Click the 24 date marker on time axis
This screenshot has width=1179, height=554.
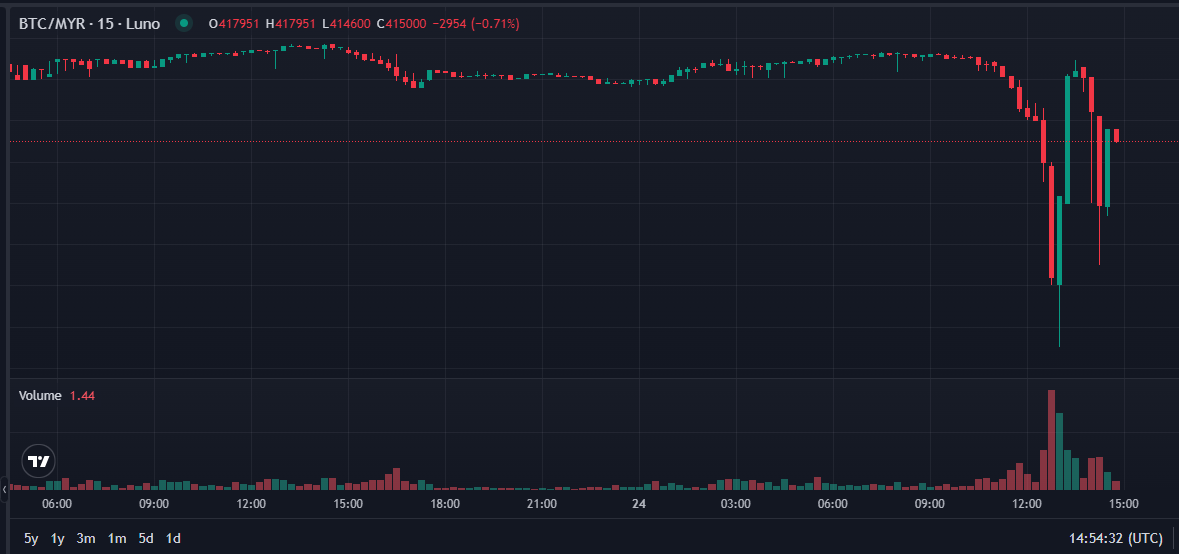639,504
